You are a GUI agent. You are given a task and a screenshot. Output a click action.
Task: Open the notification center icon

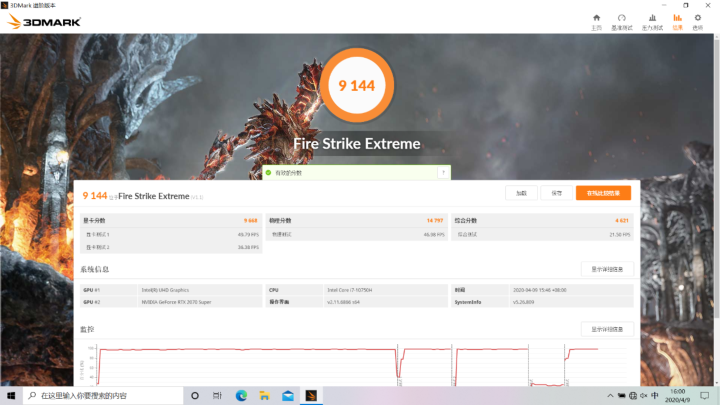[705, 395]
